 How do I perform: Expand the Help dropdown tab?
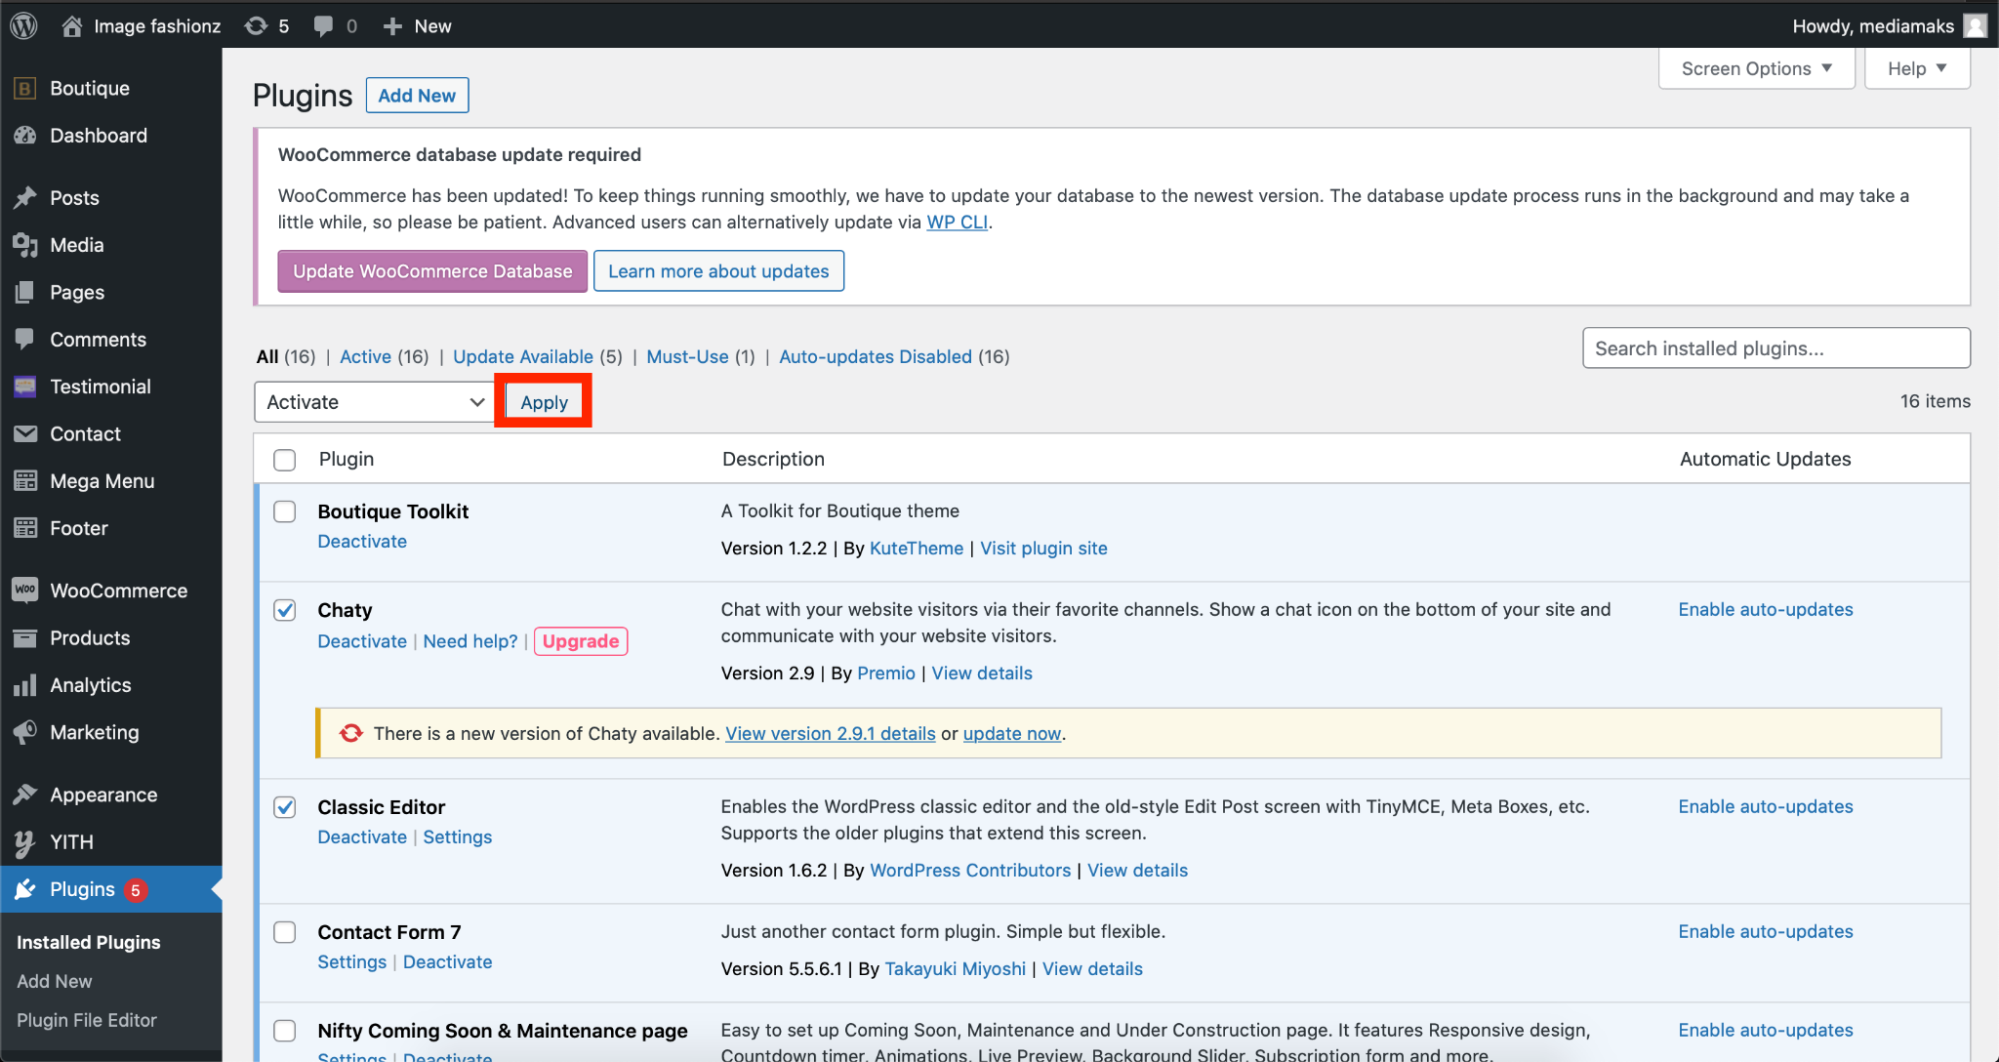[x=1916, y=69]
